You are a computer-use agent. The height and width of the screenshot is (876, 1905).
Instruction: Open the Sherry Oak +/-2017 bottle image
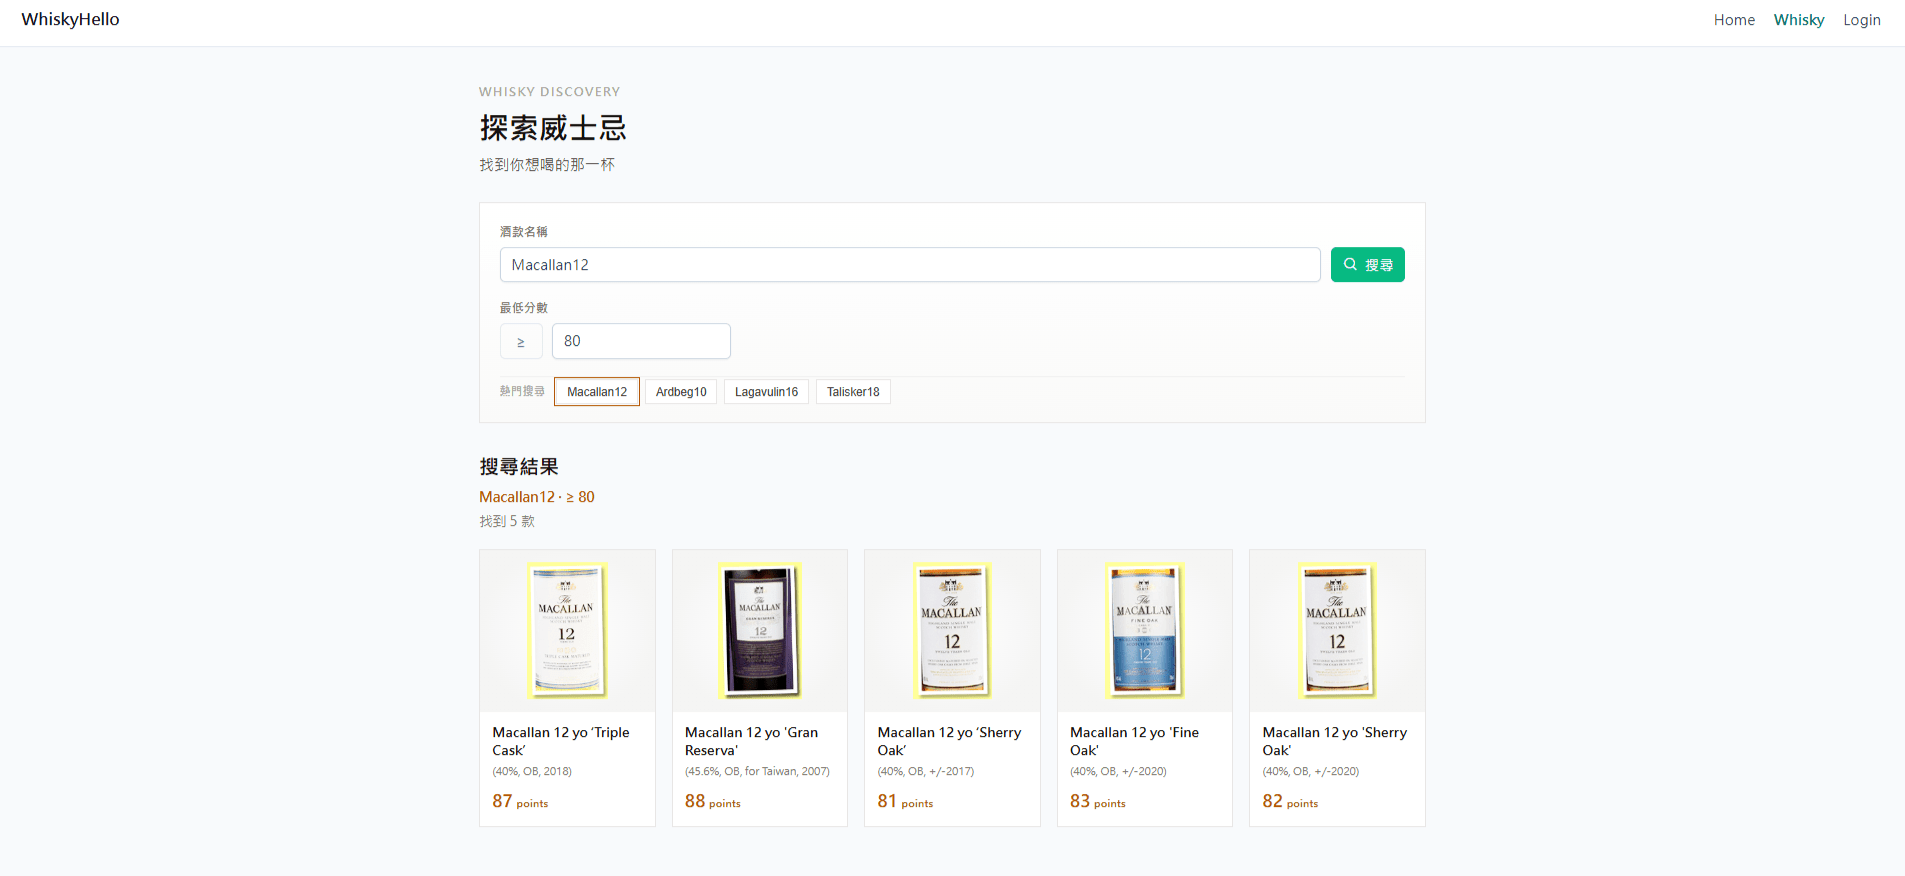(x=952, y=630)
